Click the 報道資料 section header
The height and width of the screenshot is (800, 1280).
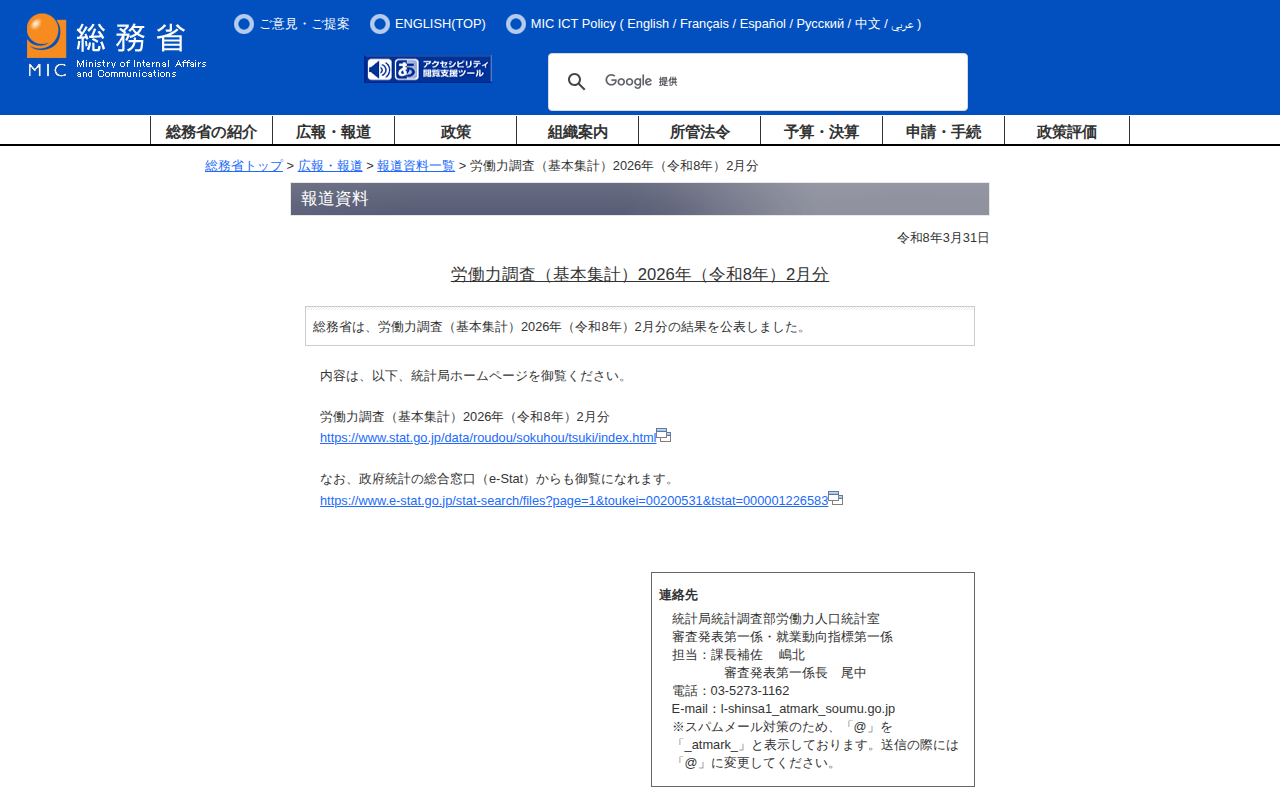point(640,199)
